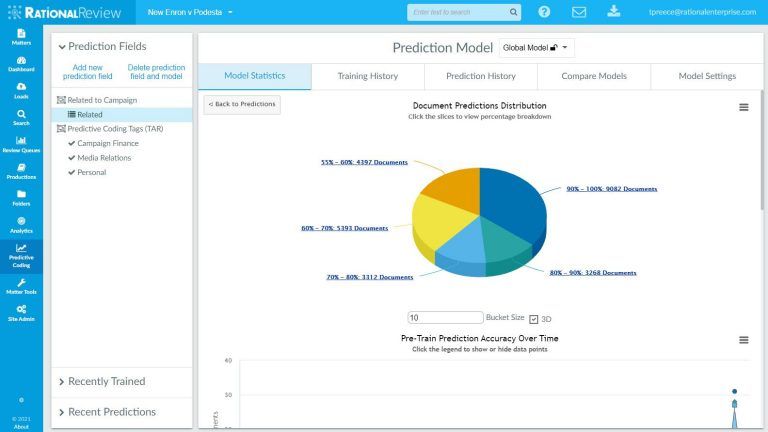Open the New Enron v Podesta dropdown
Image resolution: width=768 pixels, height=432 pixels.
pos(190,12)
